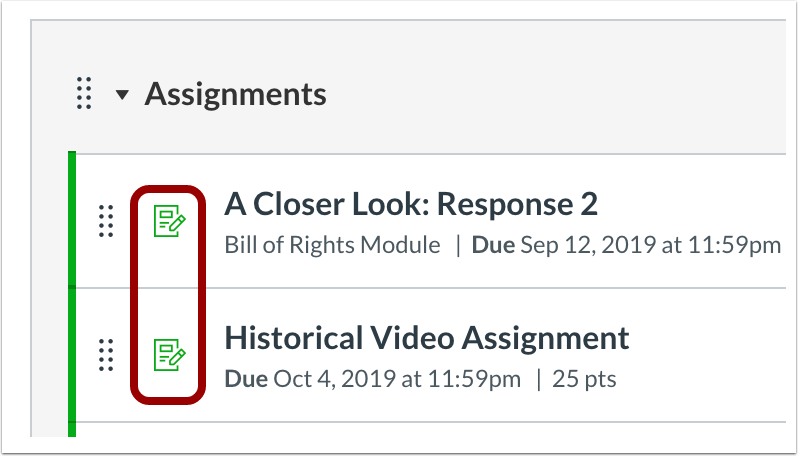Click the Sep 12, 2019 due date

click(x=587, y=245)
